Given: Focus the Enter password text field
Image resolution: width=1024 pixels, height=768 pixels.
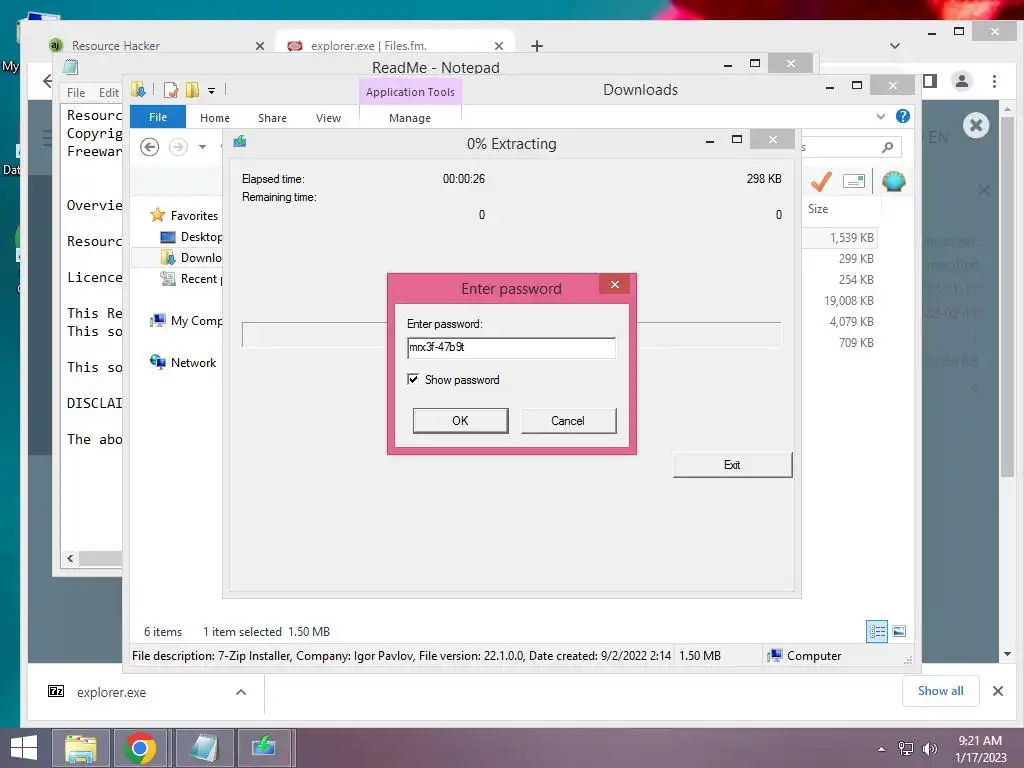Looking at the screenshot, I should [x=511, y=347].
